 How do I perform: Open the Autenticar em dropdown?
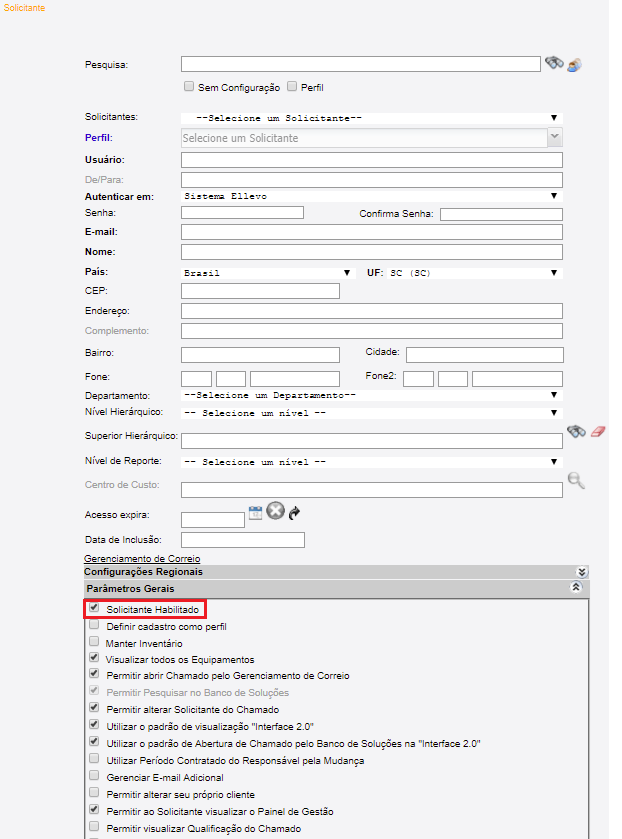coord(371,196)
